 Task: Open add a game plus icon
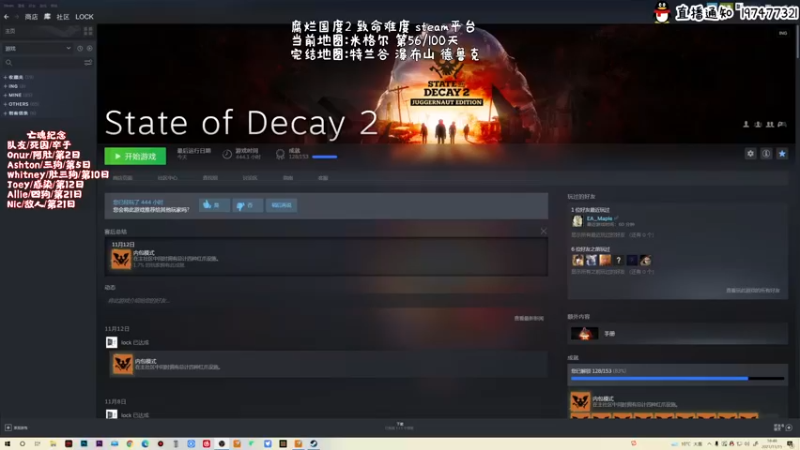pyautogui.click(x=8, y=428)
